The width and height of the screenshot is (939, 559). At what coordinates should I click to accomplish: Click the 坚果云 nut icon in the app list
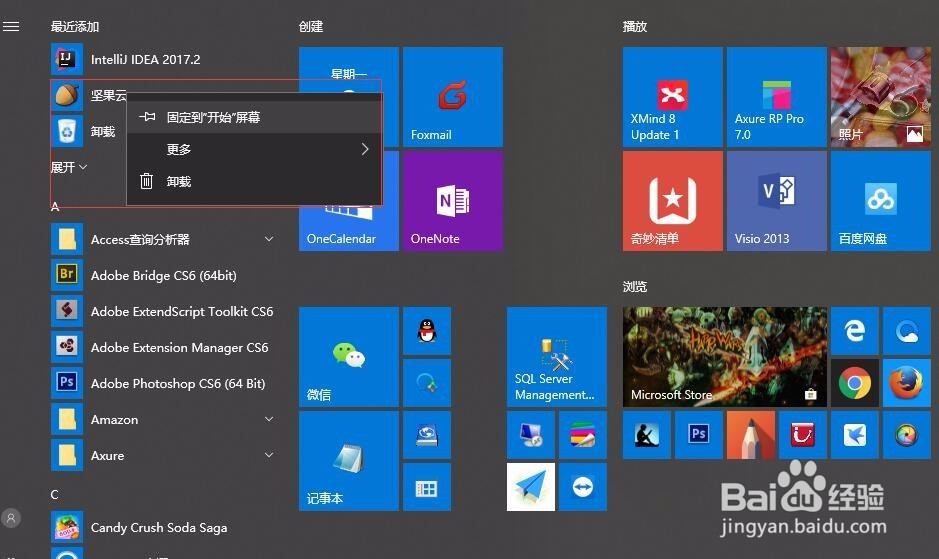pyautogui.click(x=66, y=95)
